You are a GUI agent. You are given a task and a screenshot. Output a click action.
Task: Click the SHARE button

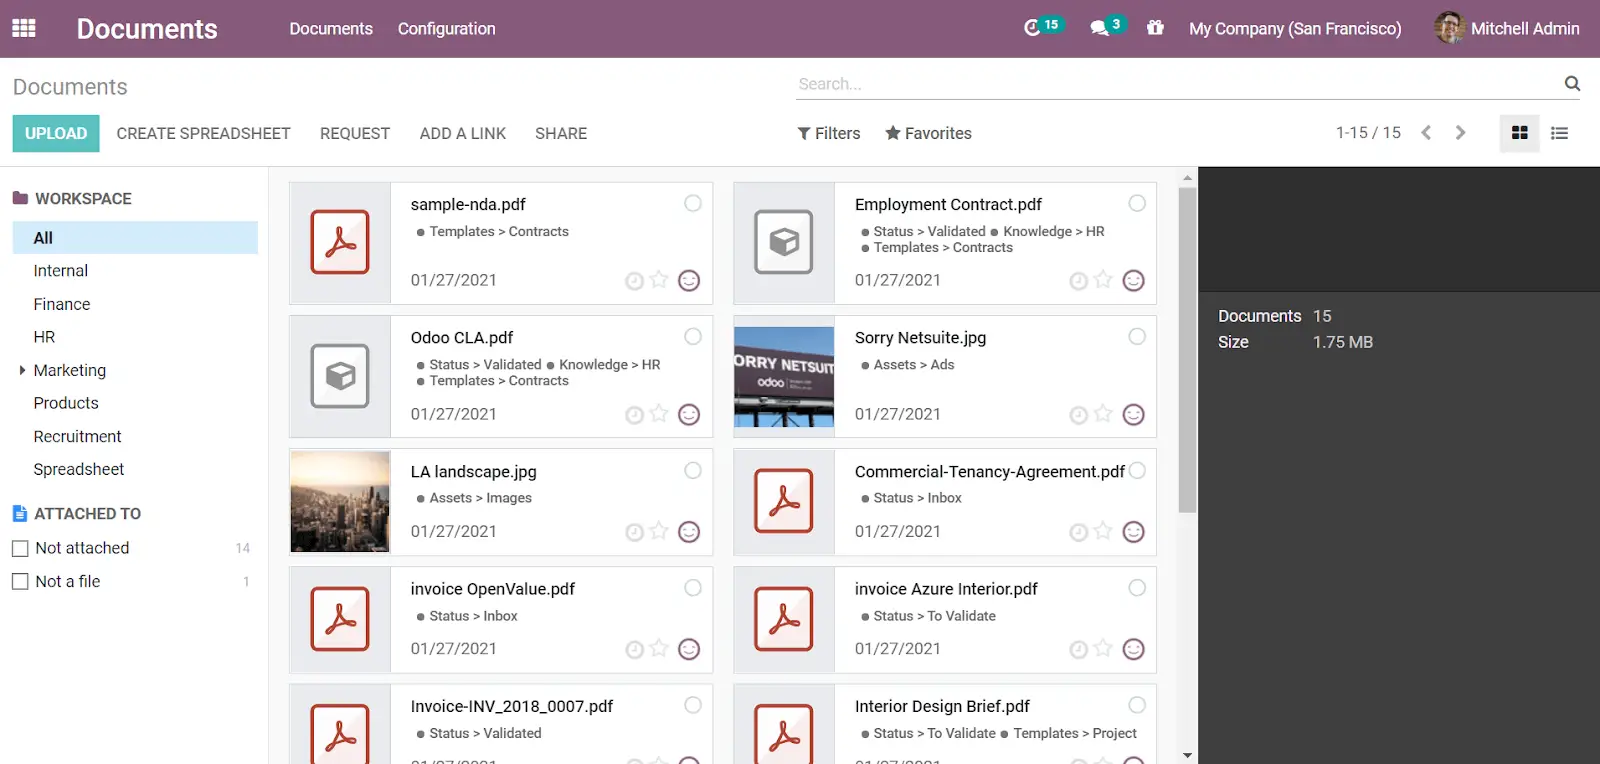point(561,133)
